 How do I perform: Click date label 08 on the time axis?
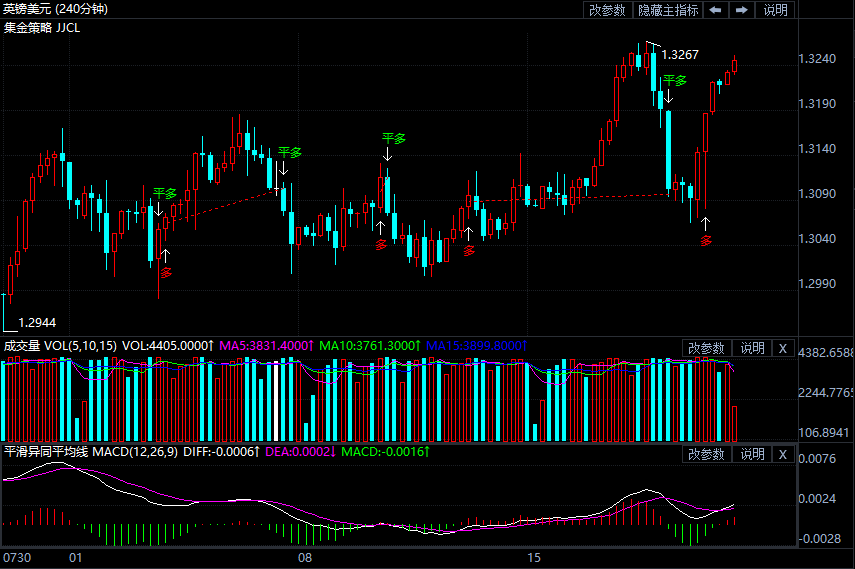(306, 557)
